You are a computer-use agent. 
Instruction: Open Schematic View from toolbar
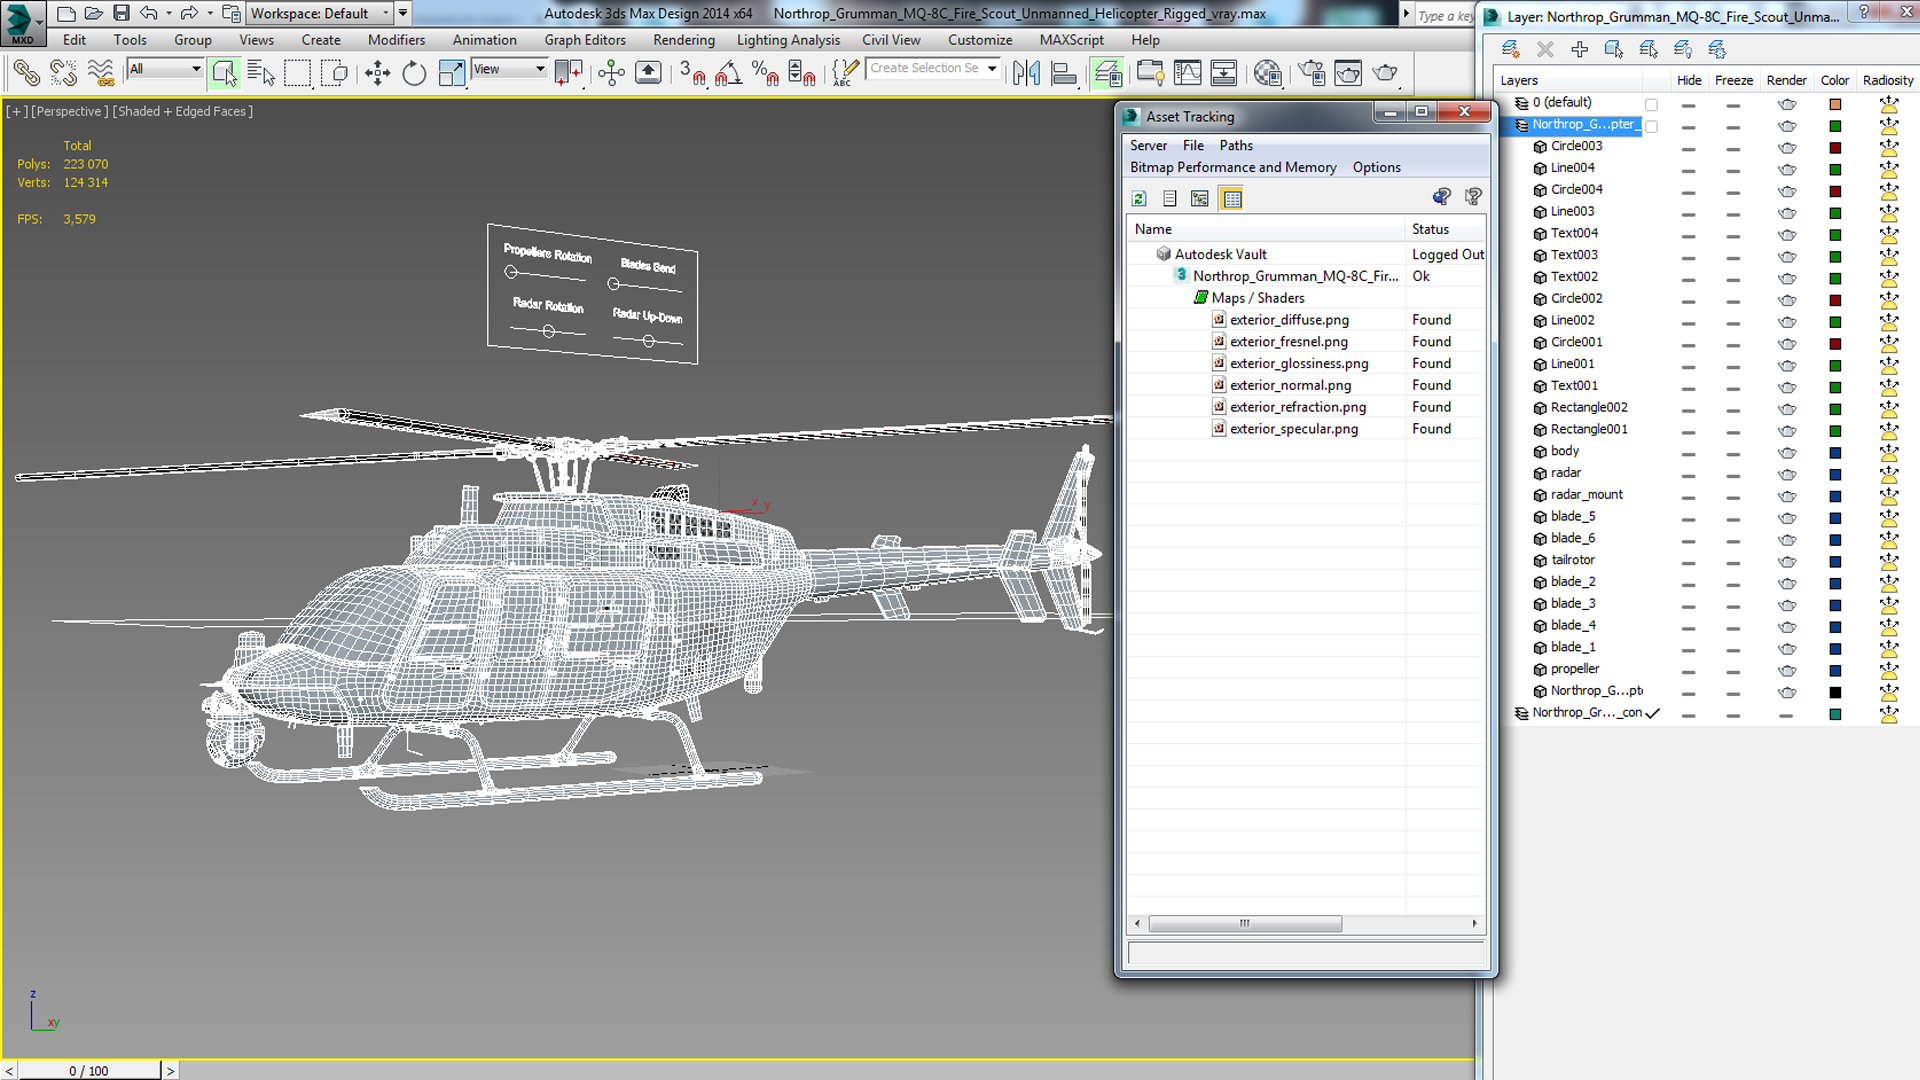coord(1223,73)
